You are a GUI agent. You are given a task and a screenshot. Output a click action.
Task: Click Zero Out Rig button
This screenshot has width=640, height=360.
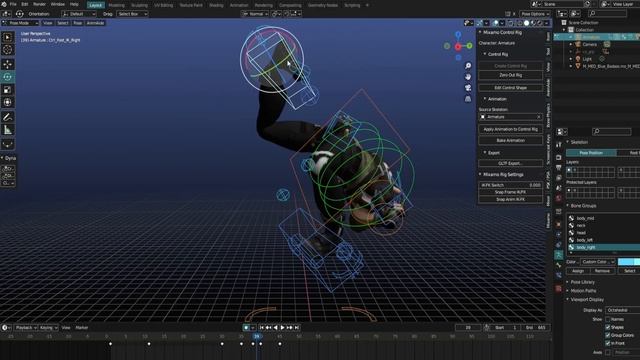point(511,75)
